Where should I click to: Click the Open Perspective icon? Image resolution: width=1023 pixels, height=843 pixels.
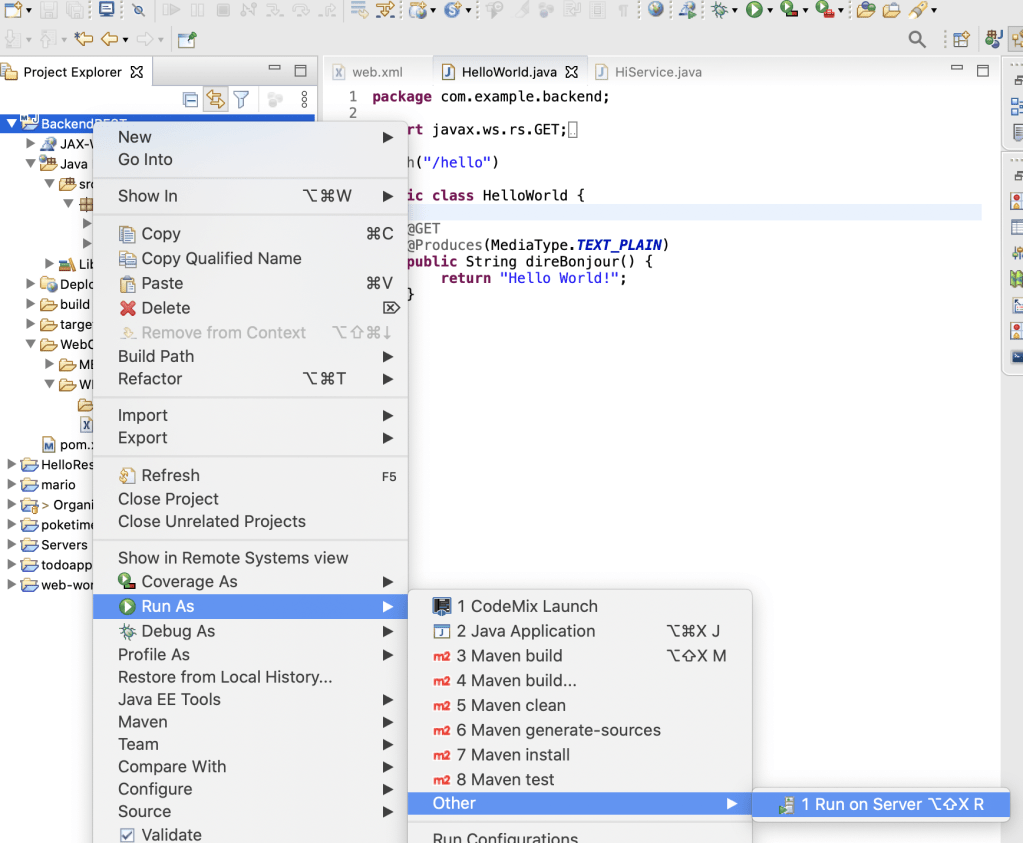[x=961, y=39]
